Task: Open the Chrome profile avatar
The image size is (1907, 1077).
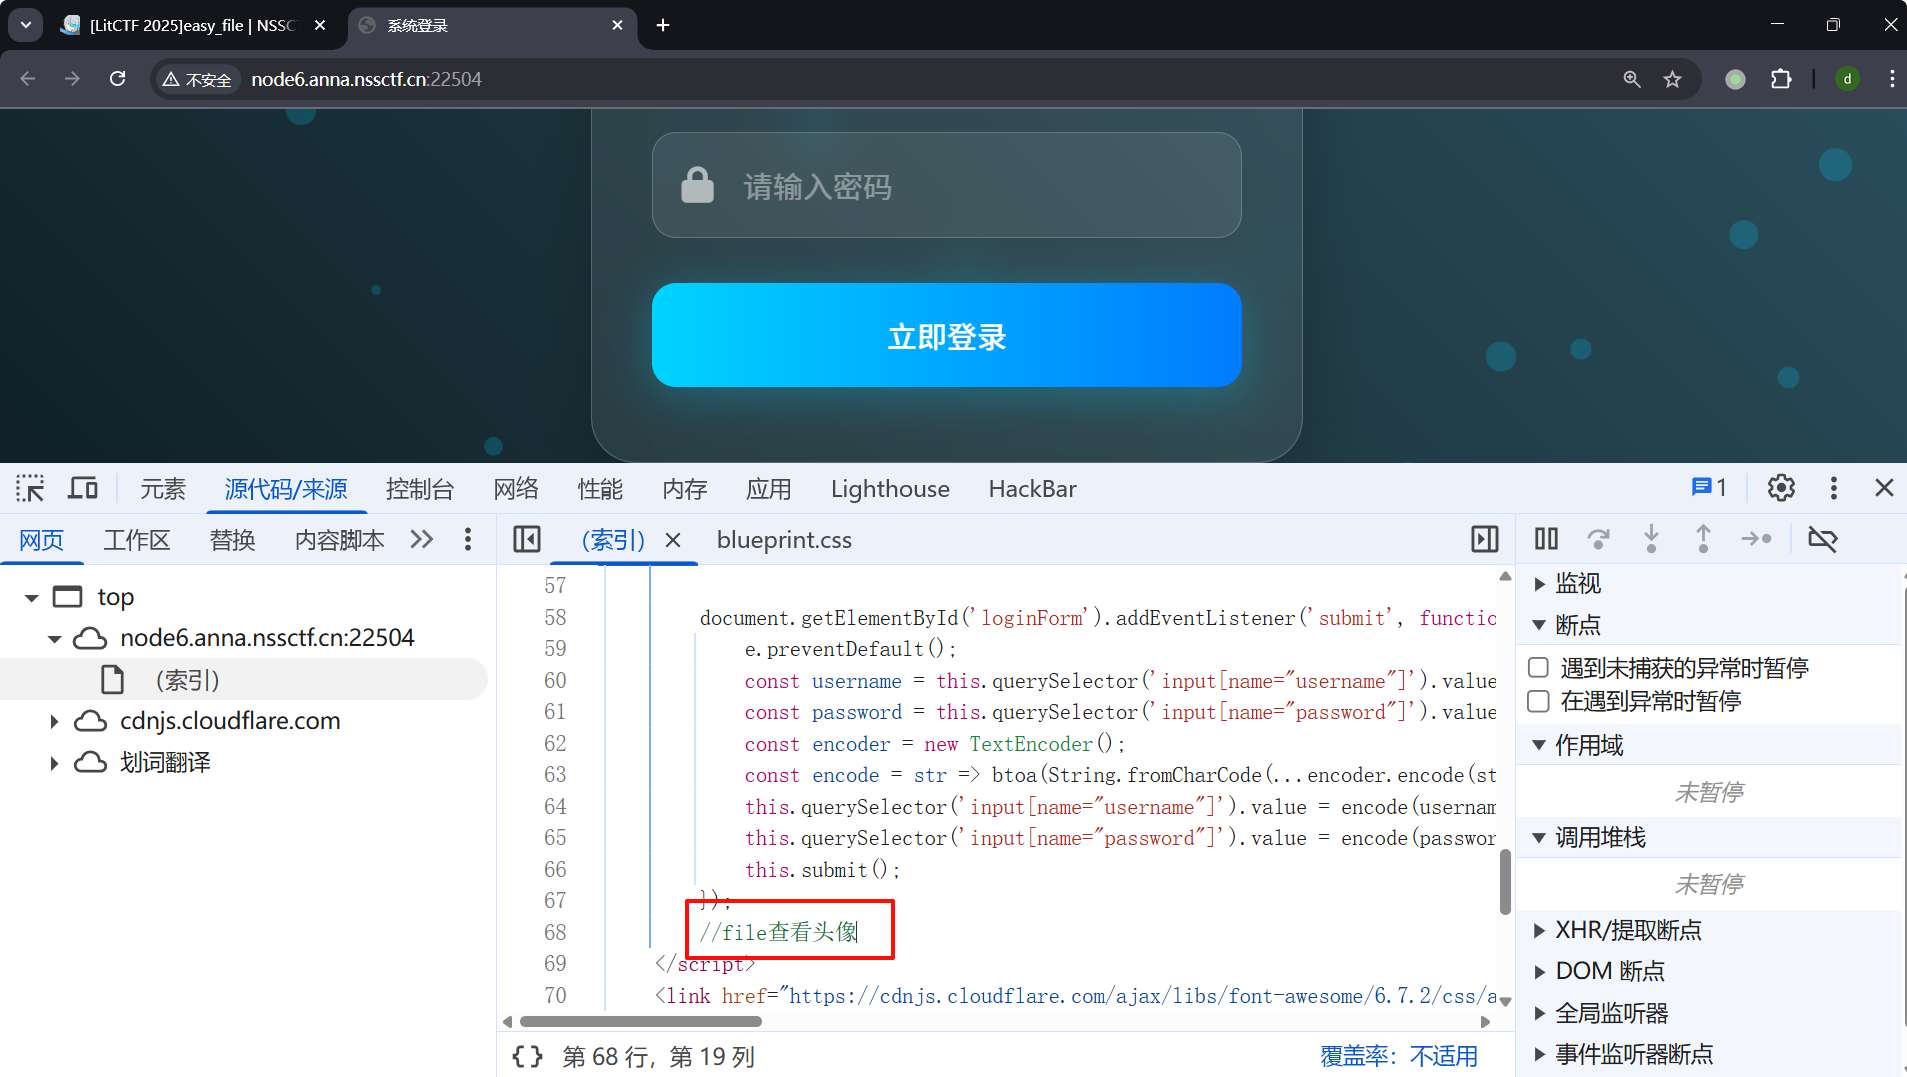Action: (1847, 79)
